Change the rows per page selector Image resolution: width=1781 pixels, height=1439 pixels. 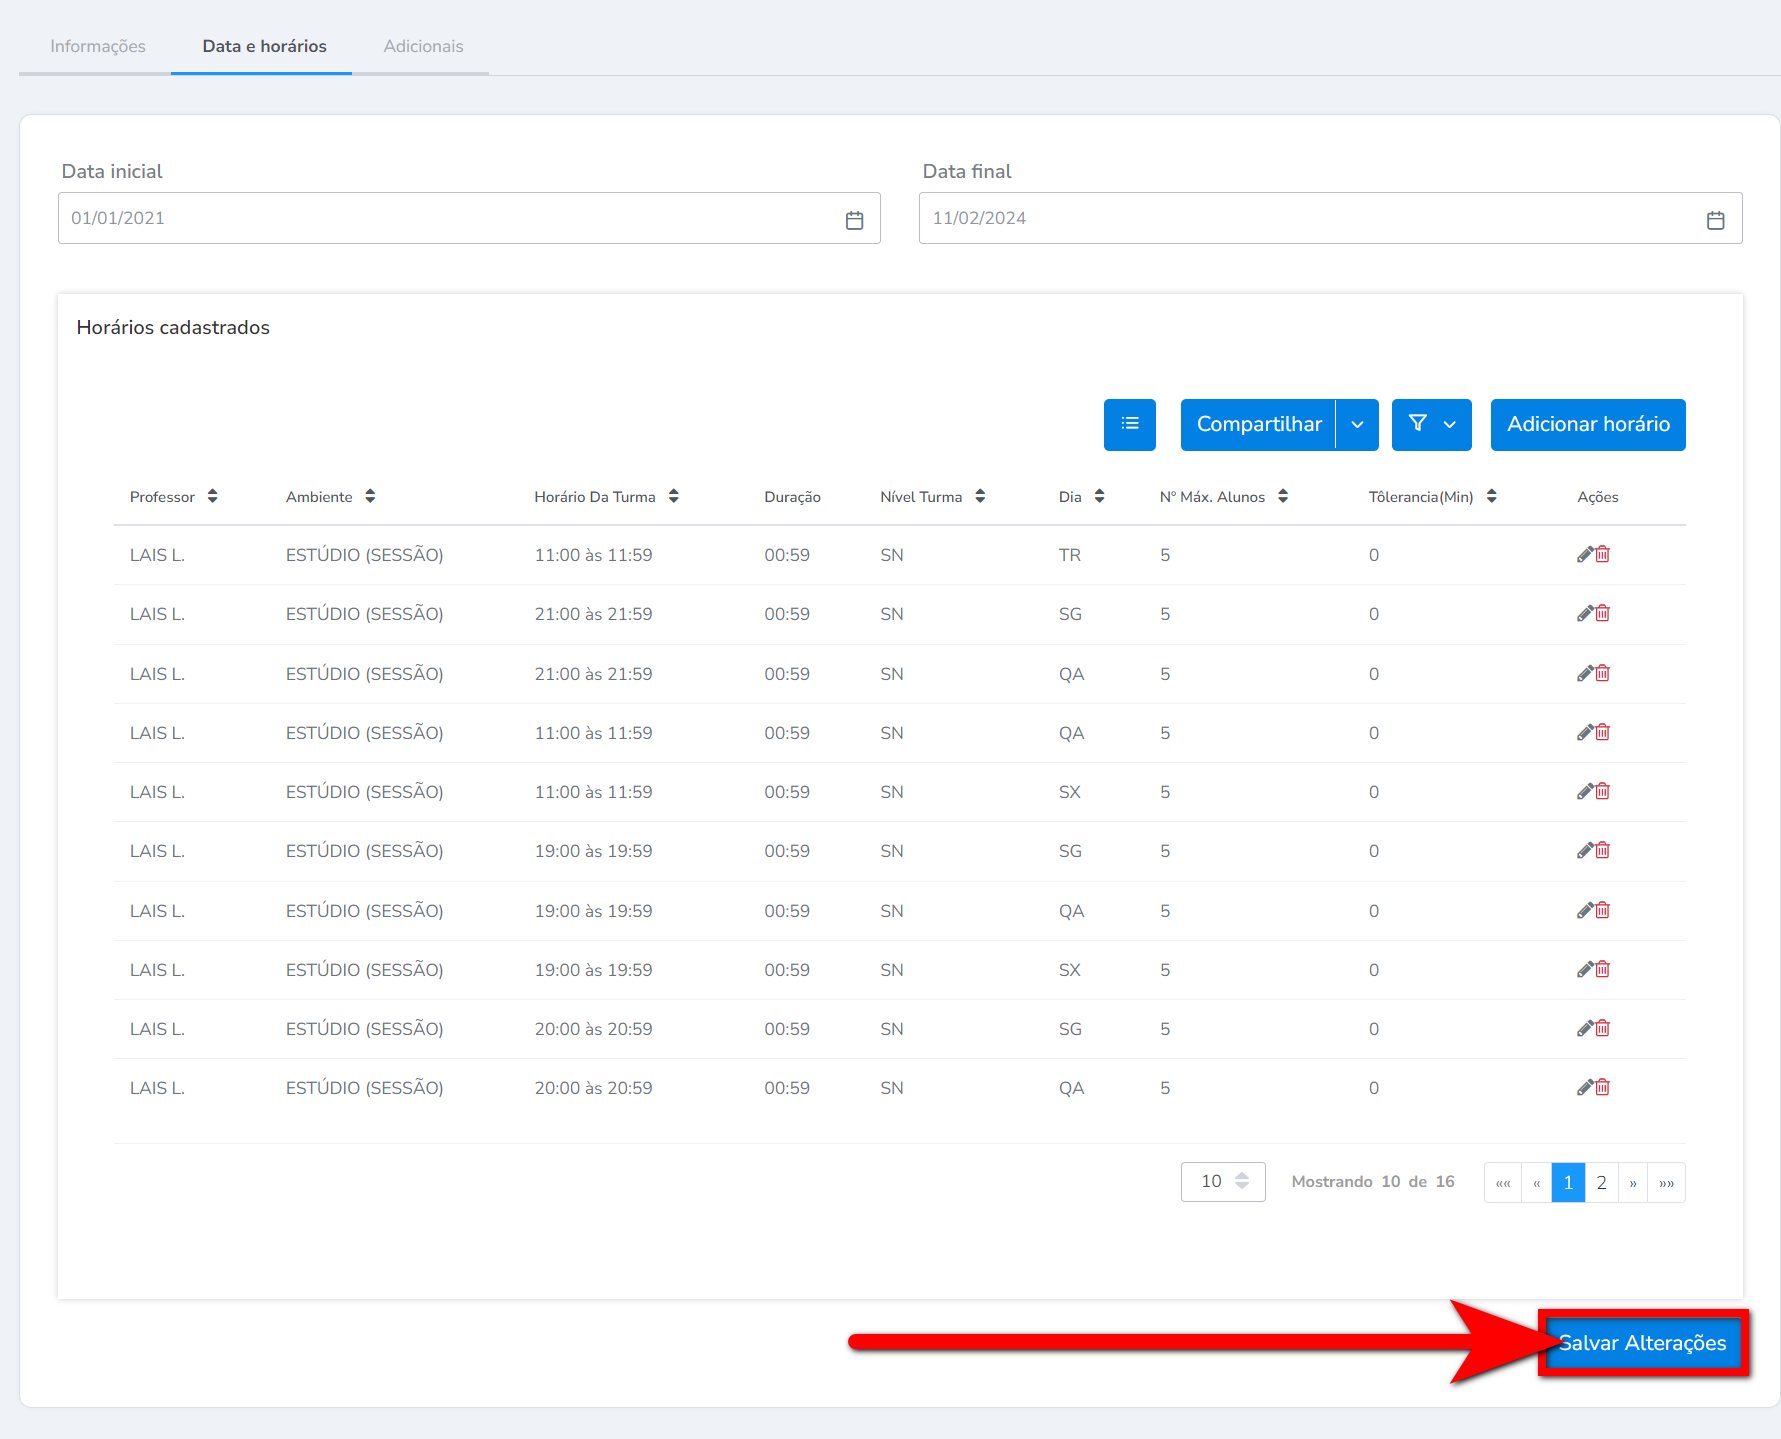(x=1222, y=1182)
